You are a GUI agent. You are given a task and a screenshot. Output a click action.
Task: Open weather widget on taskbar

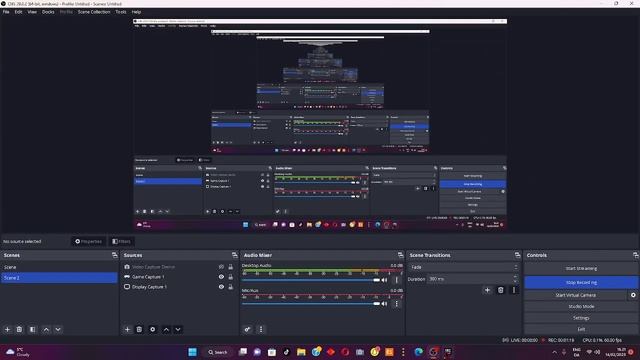[x=18, y=352]
